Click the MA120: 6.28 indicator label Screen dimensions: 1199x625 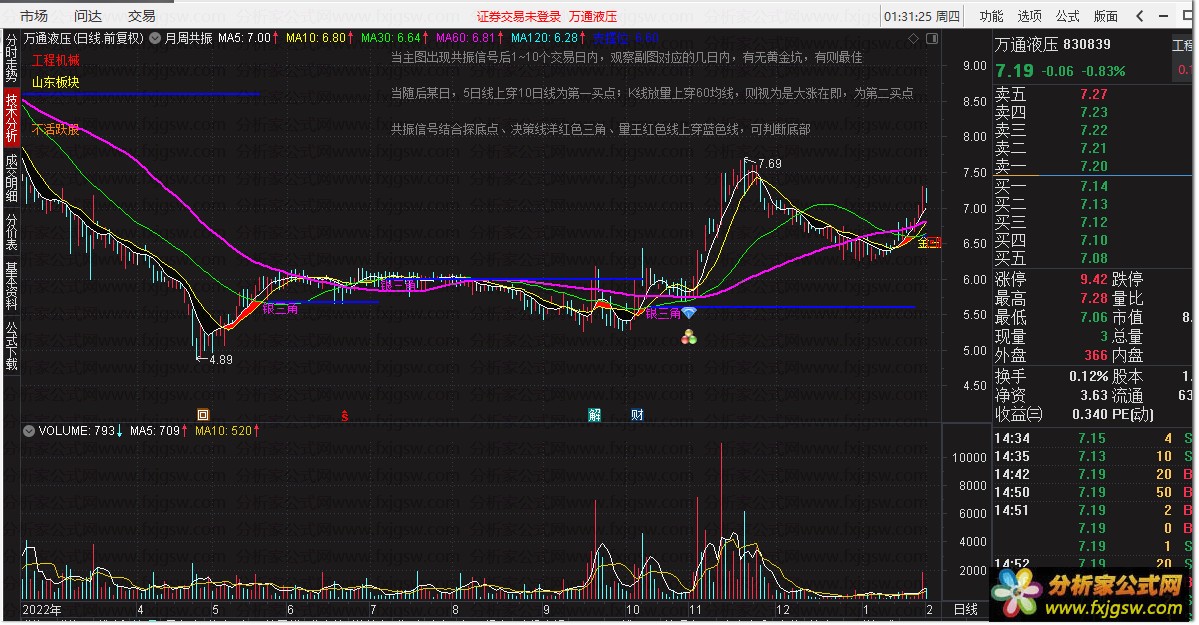click(x=548, y=37)
